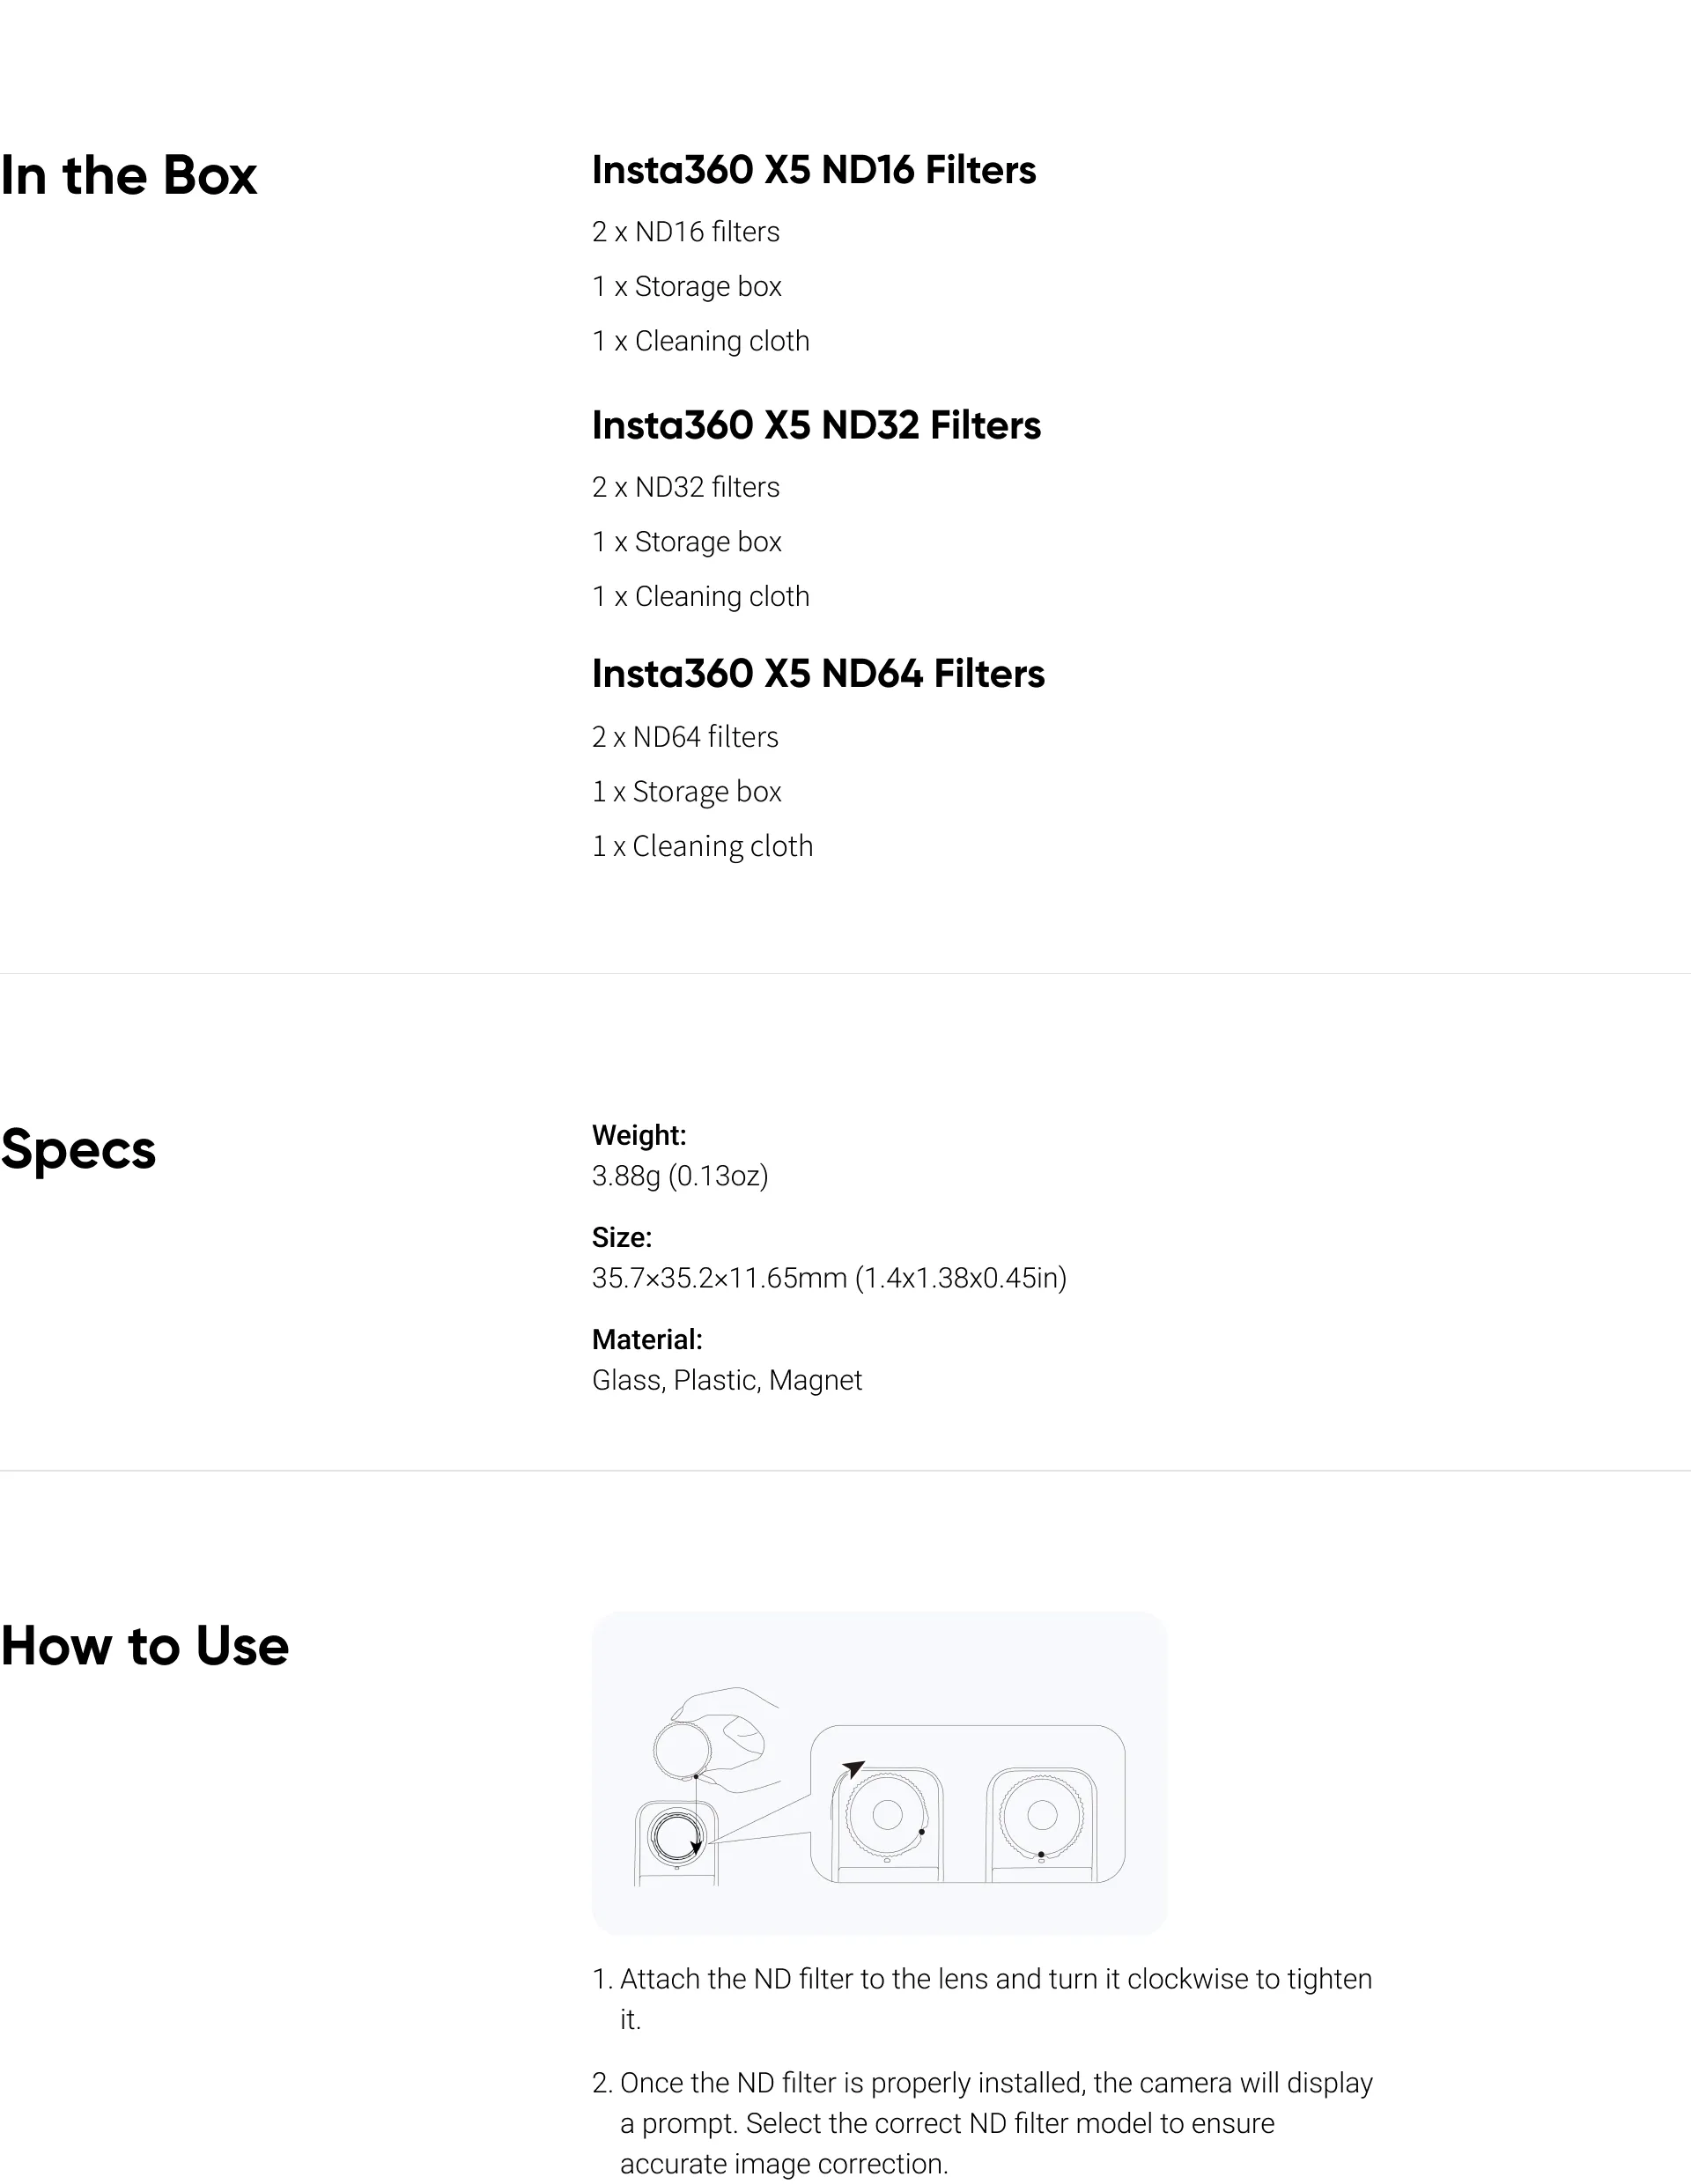Click the size dimensions 35.7×35.2×11.65mm text
Screen dimensions: 1691x2184
(829, 1278)
